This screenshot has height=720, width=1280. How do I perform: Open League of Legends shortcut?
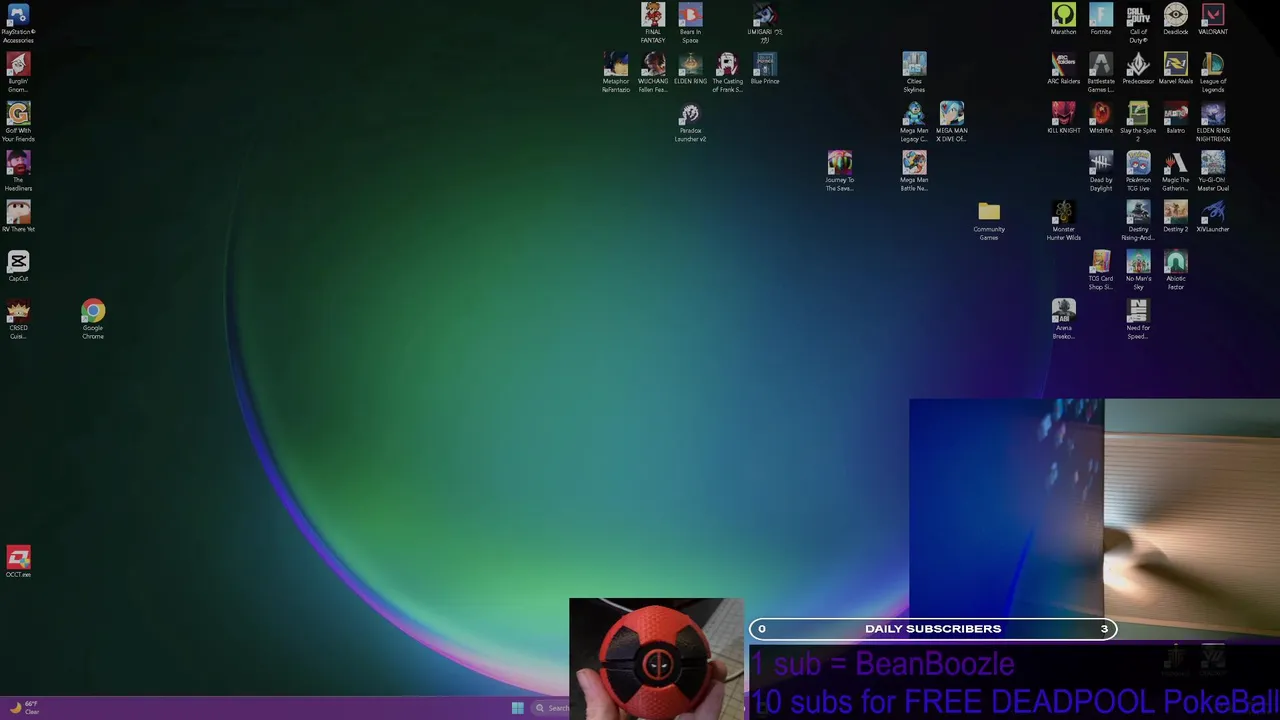tap(1213, 73)
